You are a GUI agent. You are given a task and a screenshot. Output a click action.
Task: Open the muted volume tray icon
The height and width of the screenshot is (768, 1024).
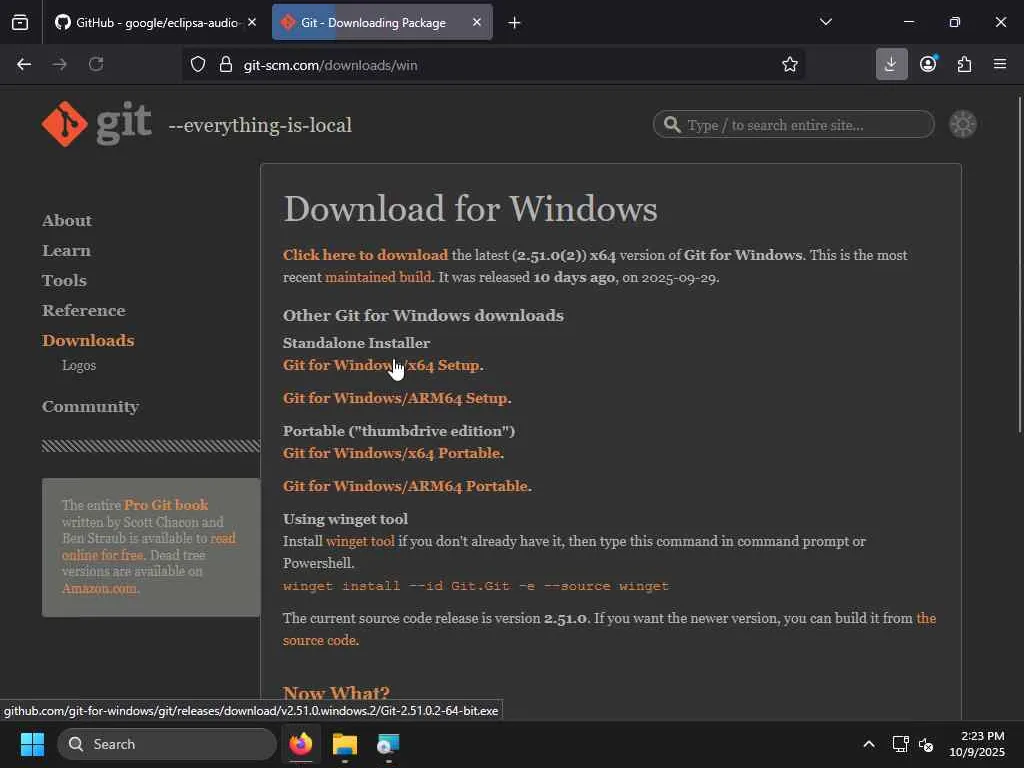pos(926,744)
